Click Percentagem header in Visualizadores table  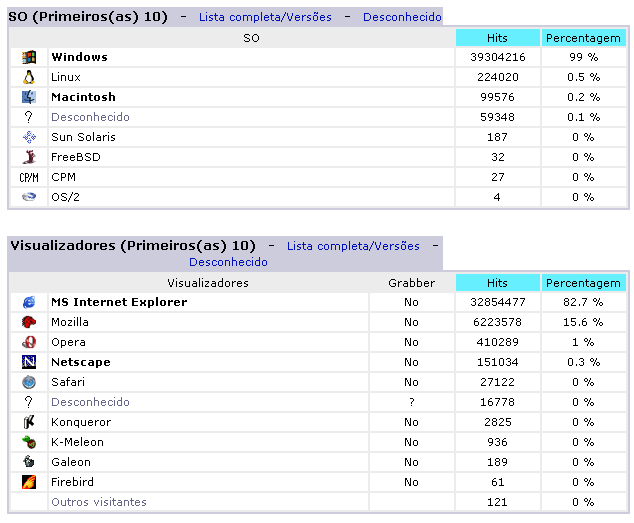pos(583,283)
